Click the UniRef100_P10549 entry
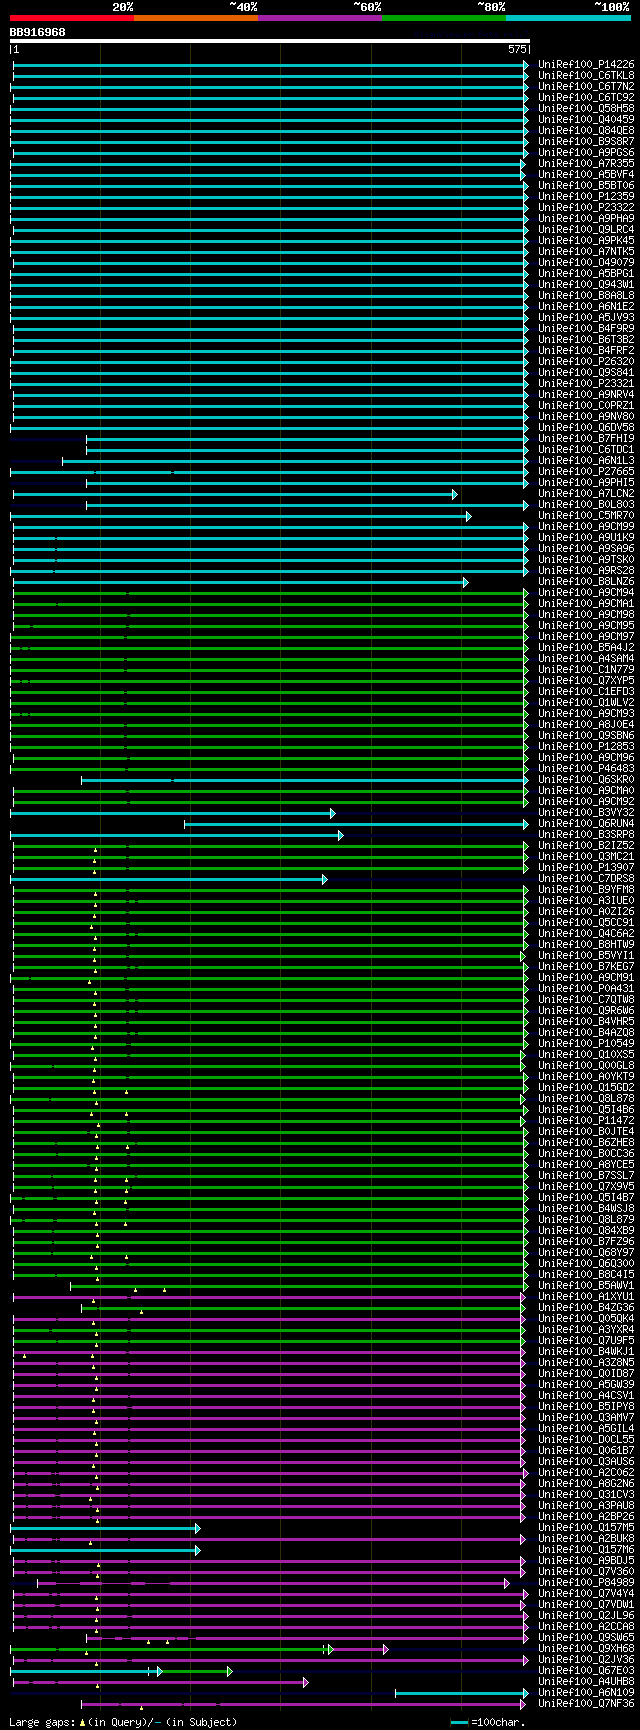 (x=586, y=1044)
